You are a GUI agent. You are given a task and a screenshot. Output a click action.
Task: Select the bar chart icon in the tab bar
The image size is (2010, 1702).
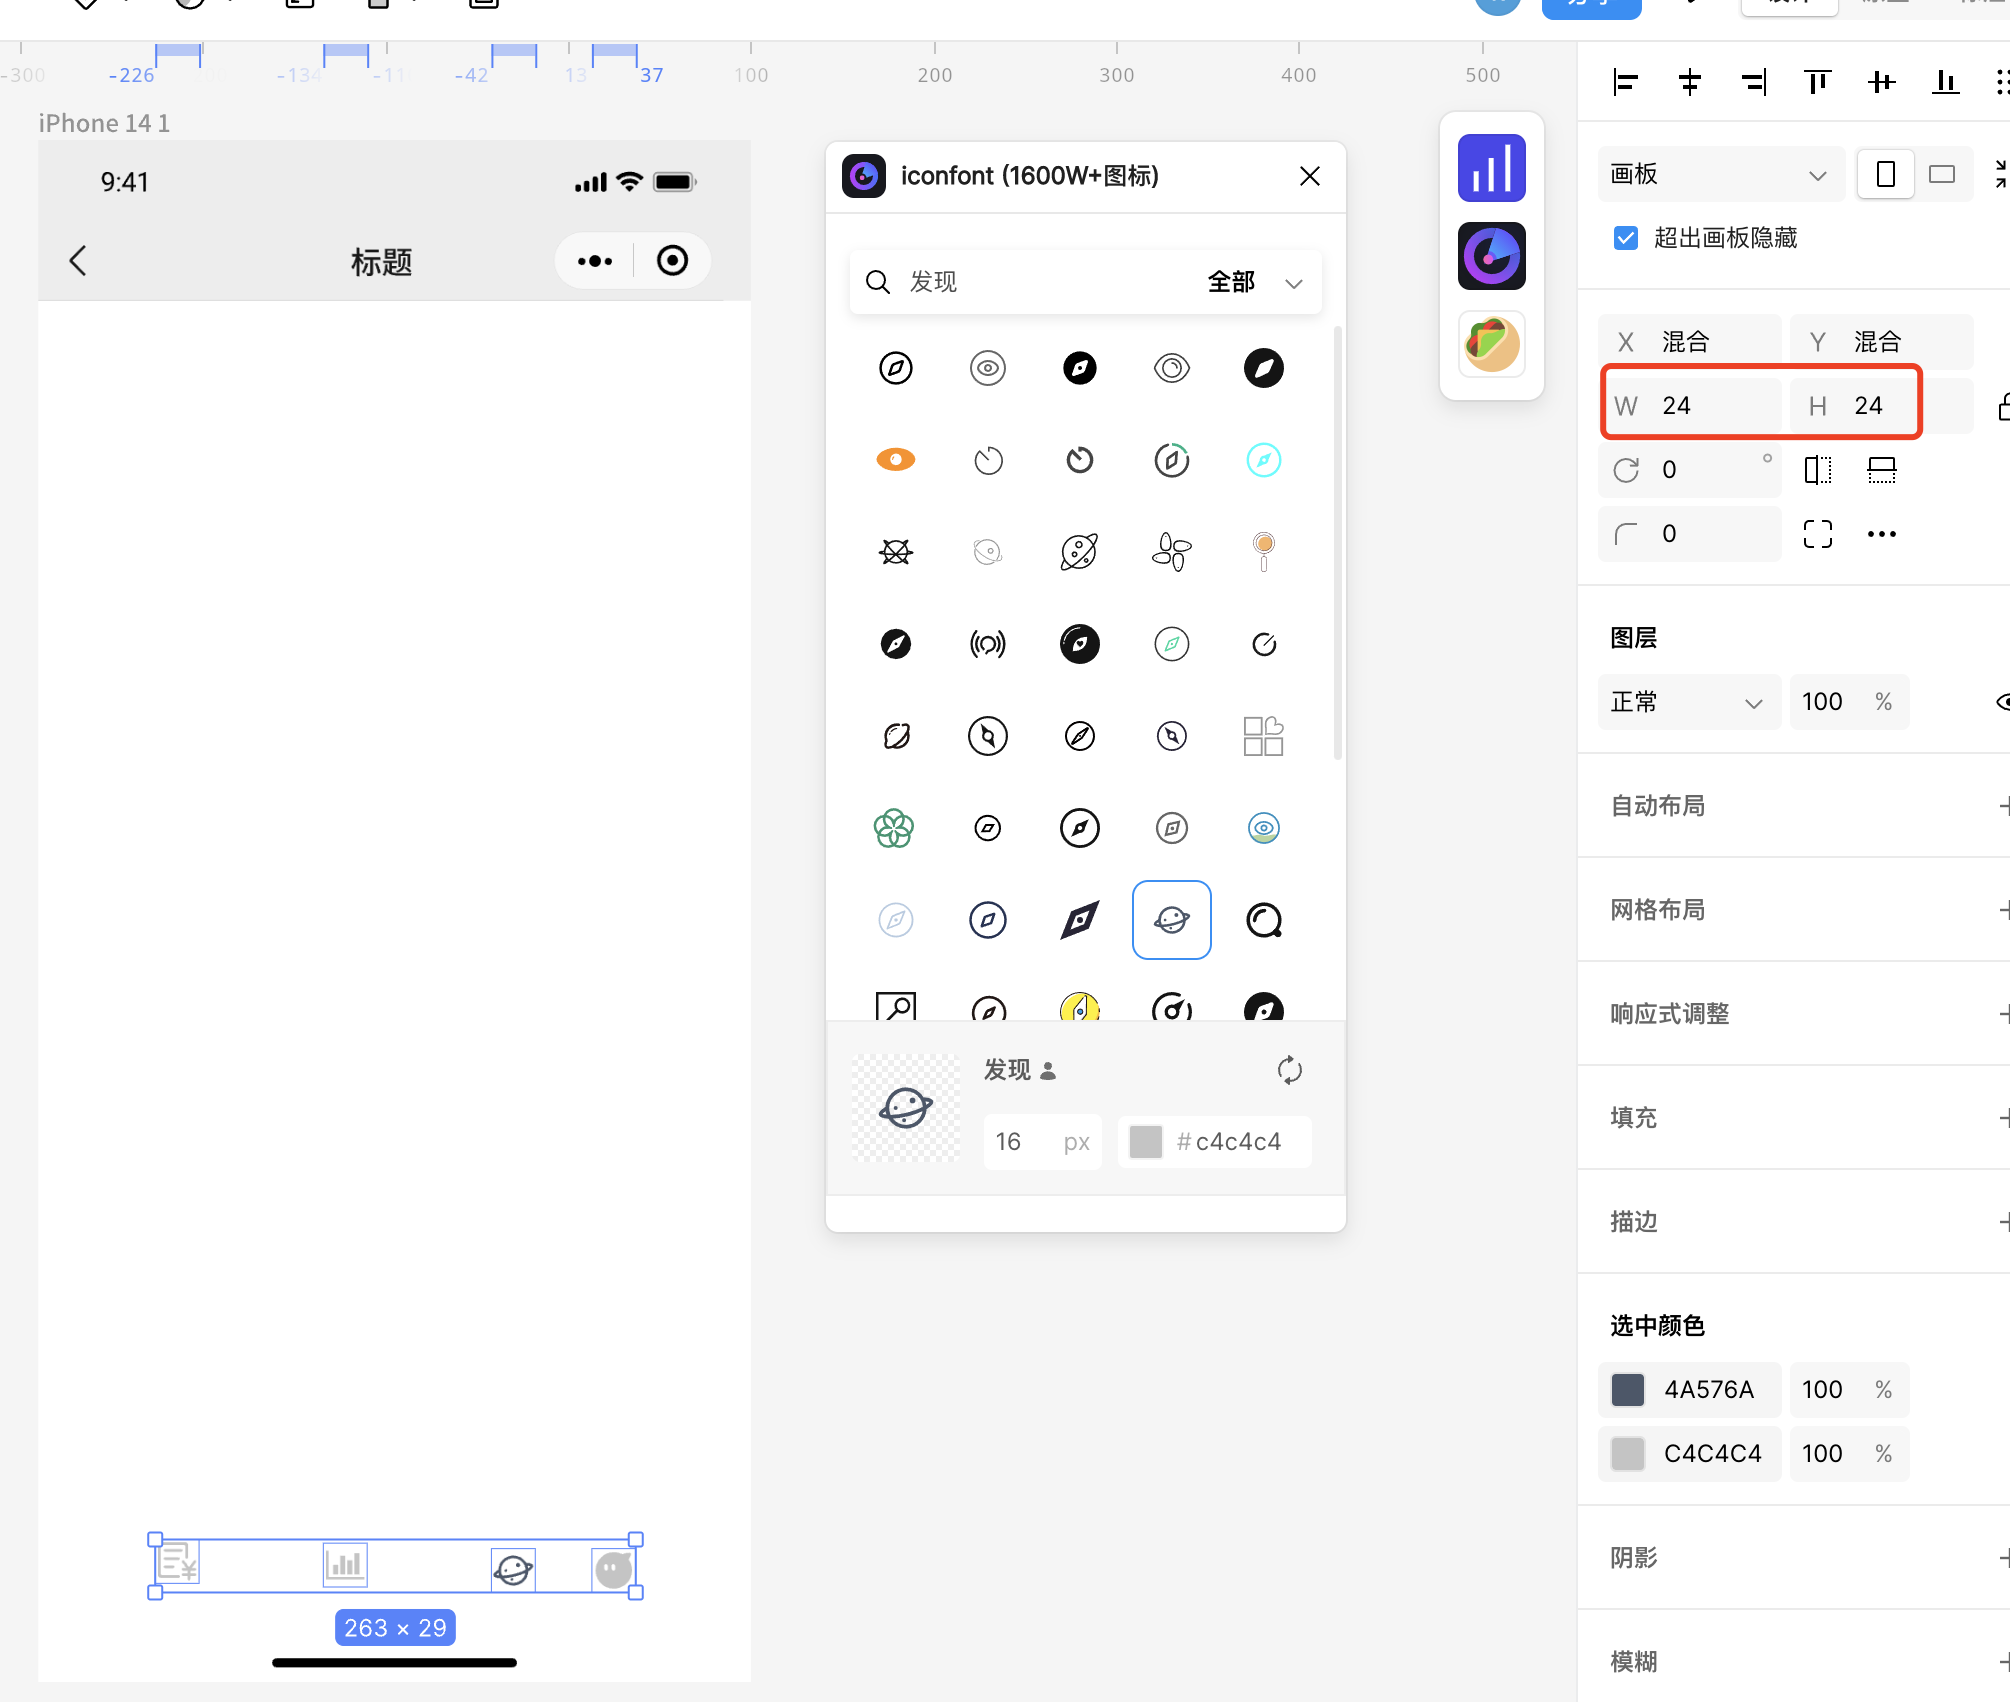[x=345, y=1566]
